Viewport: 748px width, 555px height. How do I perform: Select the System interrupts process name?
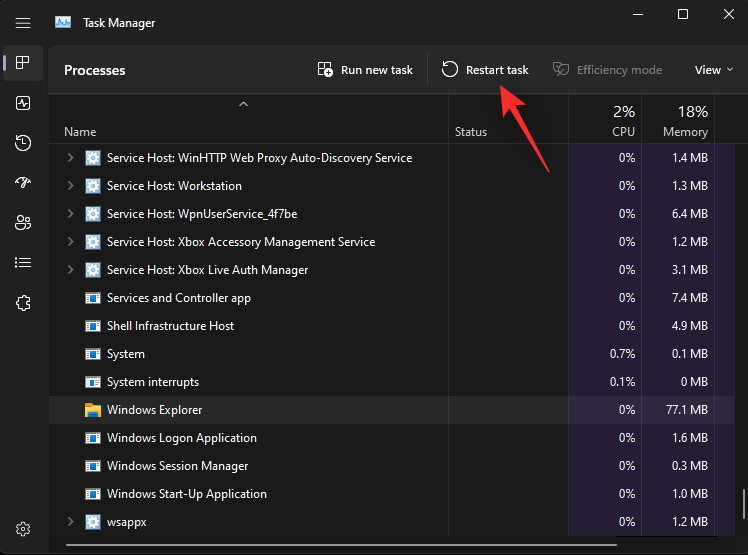pos(153,382)
